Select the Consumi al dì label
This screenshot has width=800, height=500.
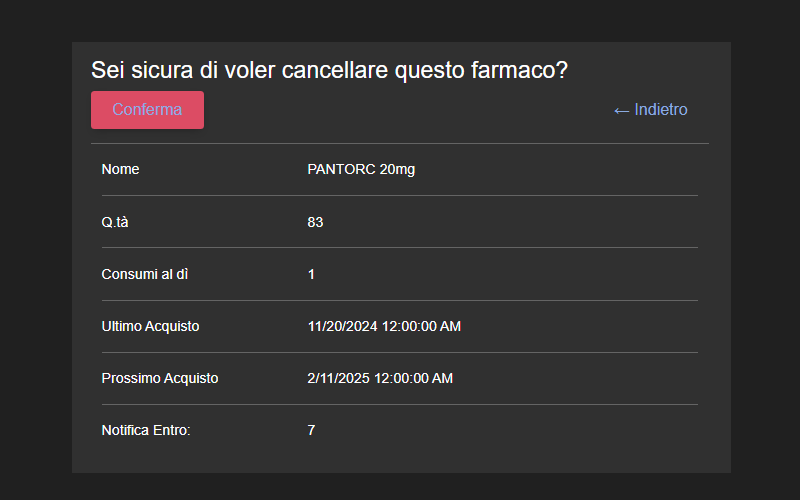point(145,274)
